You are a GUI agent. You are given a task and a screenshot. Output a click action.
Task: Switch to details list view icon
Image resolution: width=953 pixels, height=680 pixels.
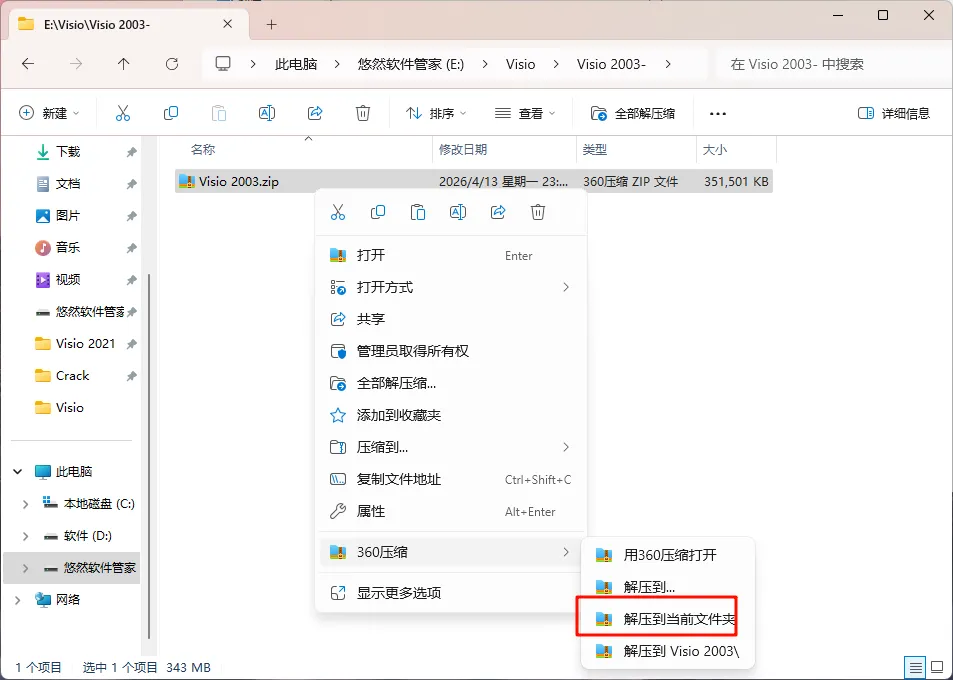915,668
